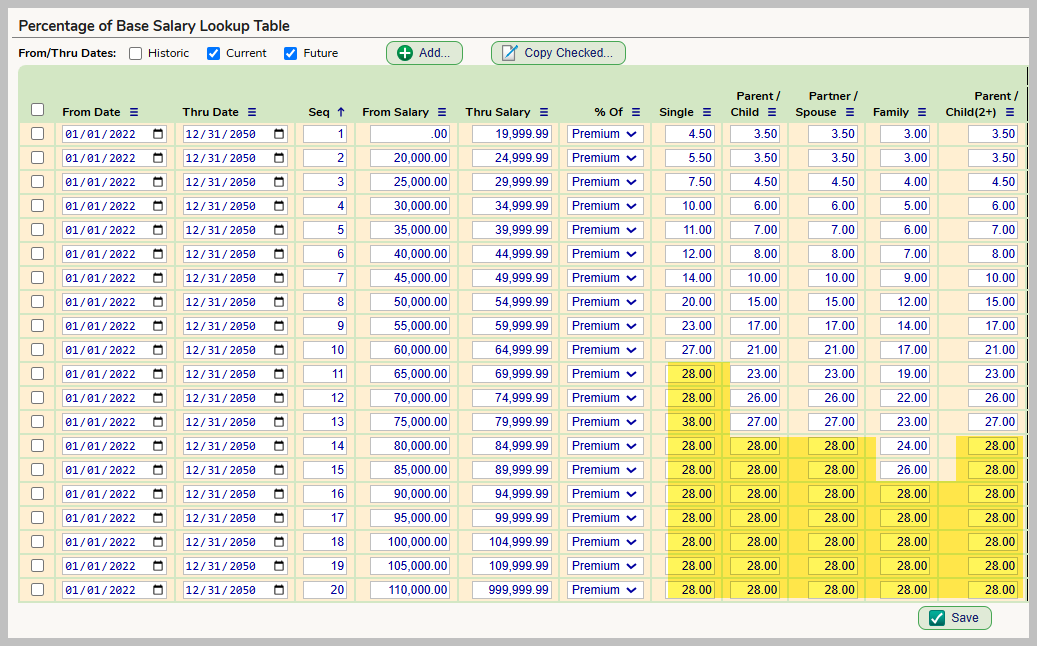This screenshot has height=646, width=1037.
Task: Expand the Premium dropdown in row 1
Action: pyautogui.click(x=605, y=134)
